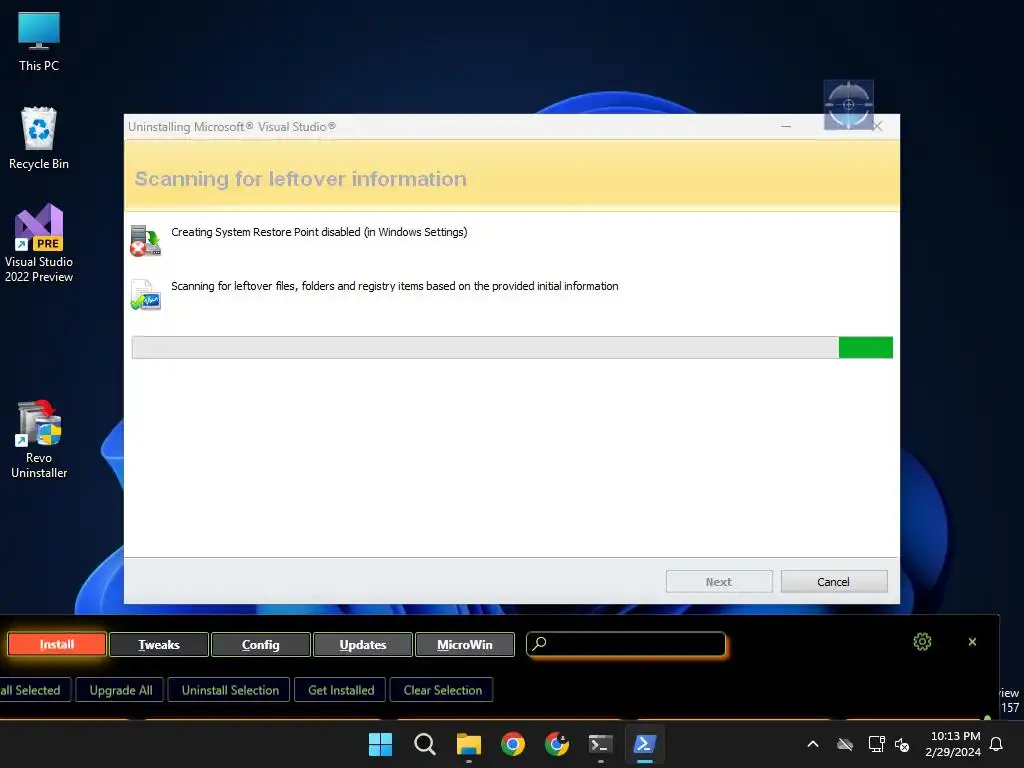Click the Clear Selection button
The width and height of the screenshot is (1024, 768).
(442, 690)
